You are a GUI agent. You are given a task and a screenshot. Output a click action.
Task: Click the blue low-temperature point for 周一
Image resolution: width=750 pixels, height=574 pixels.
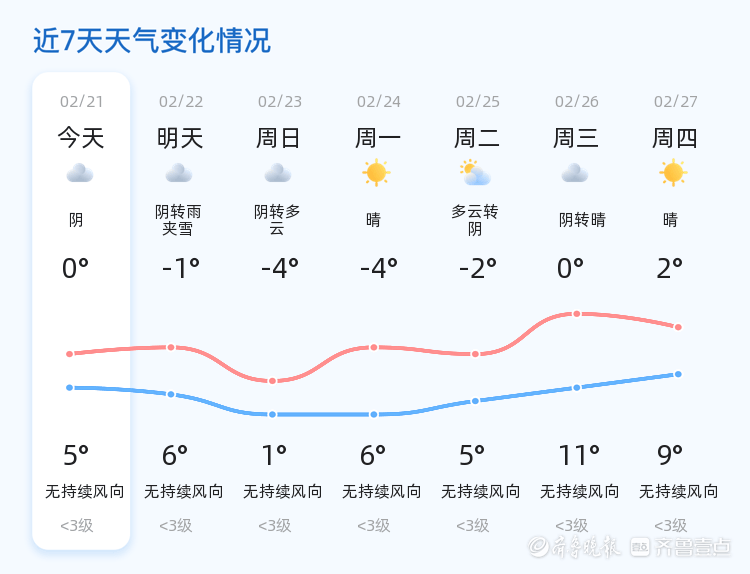(x=374, y=414)
